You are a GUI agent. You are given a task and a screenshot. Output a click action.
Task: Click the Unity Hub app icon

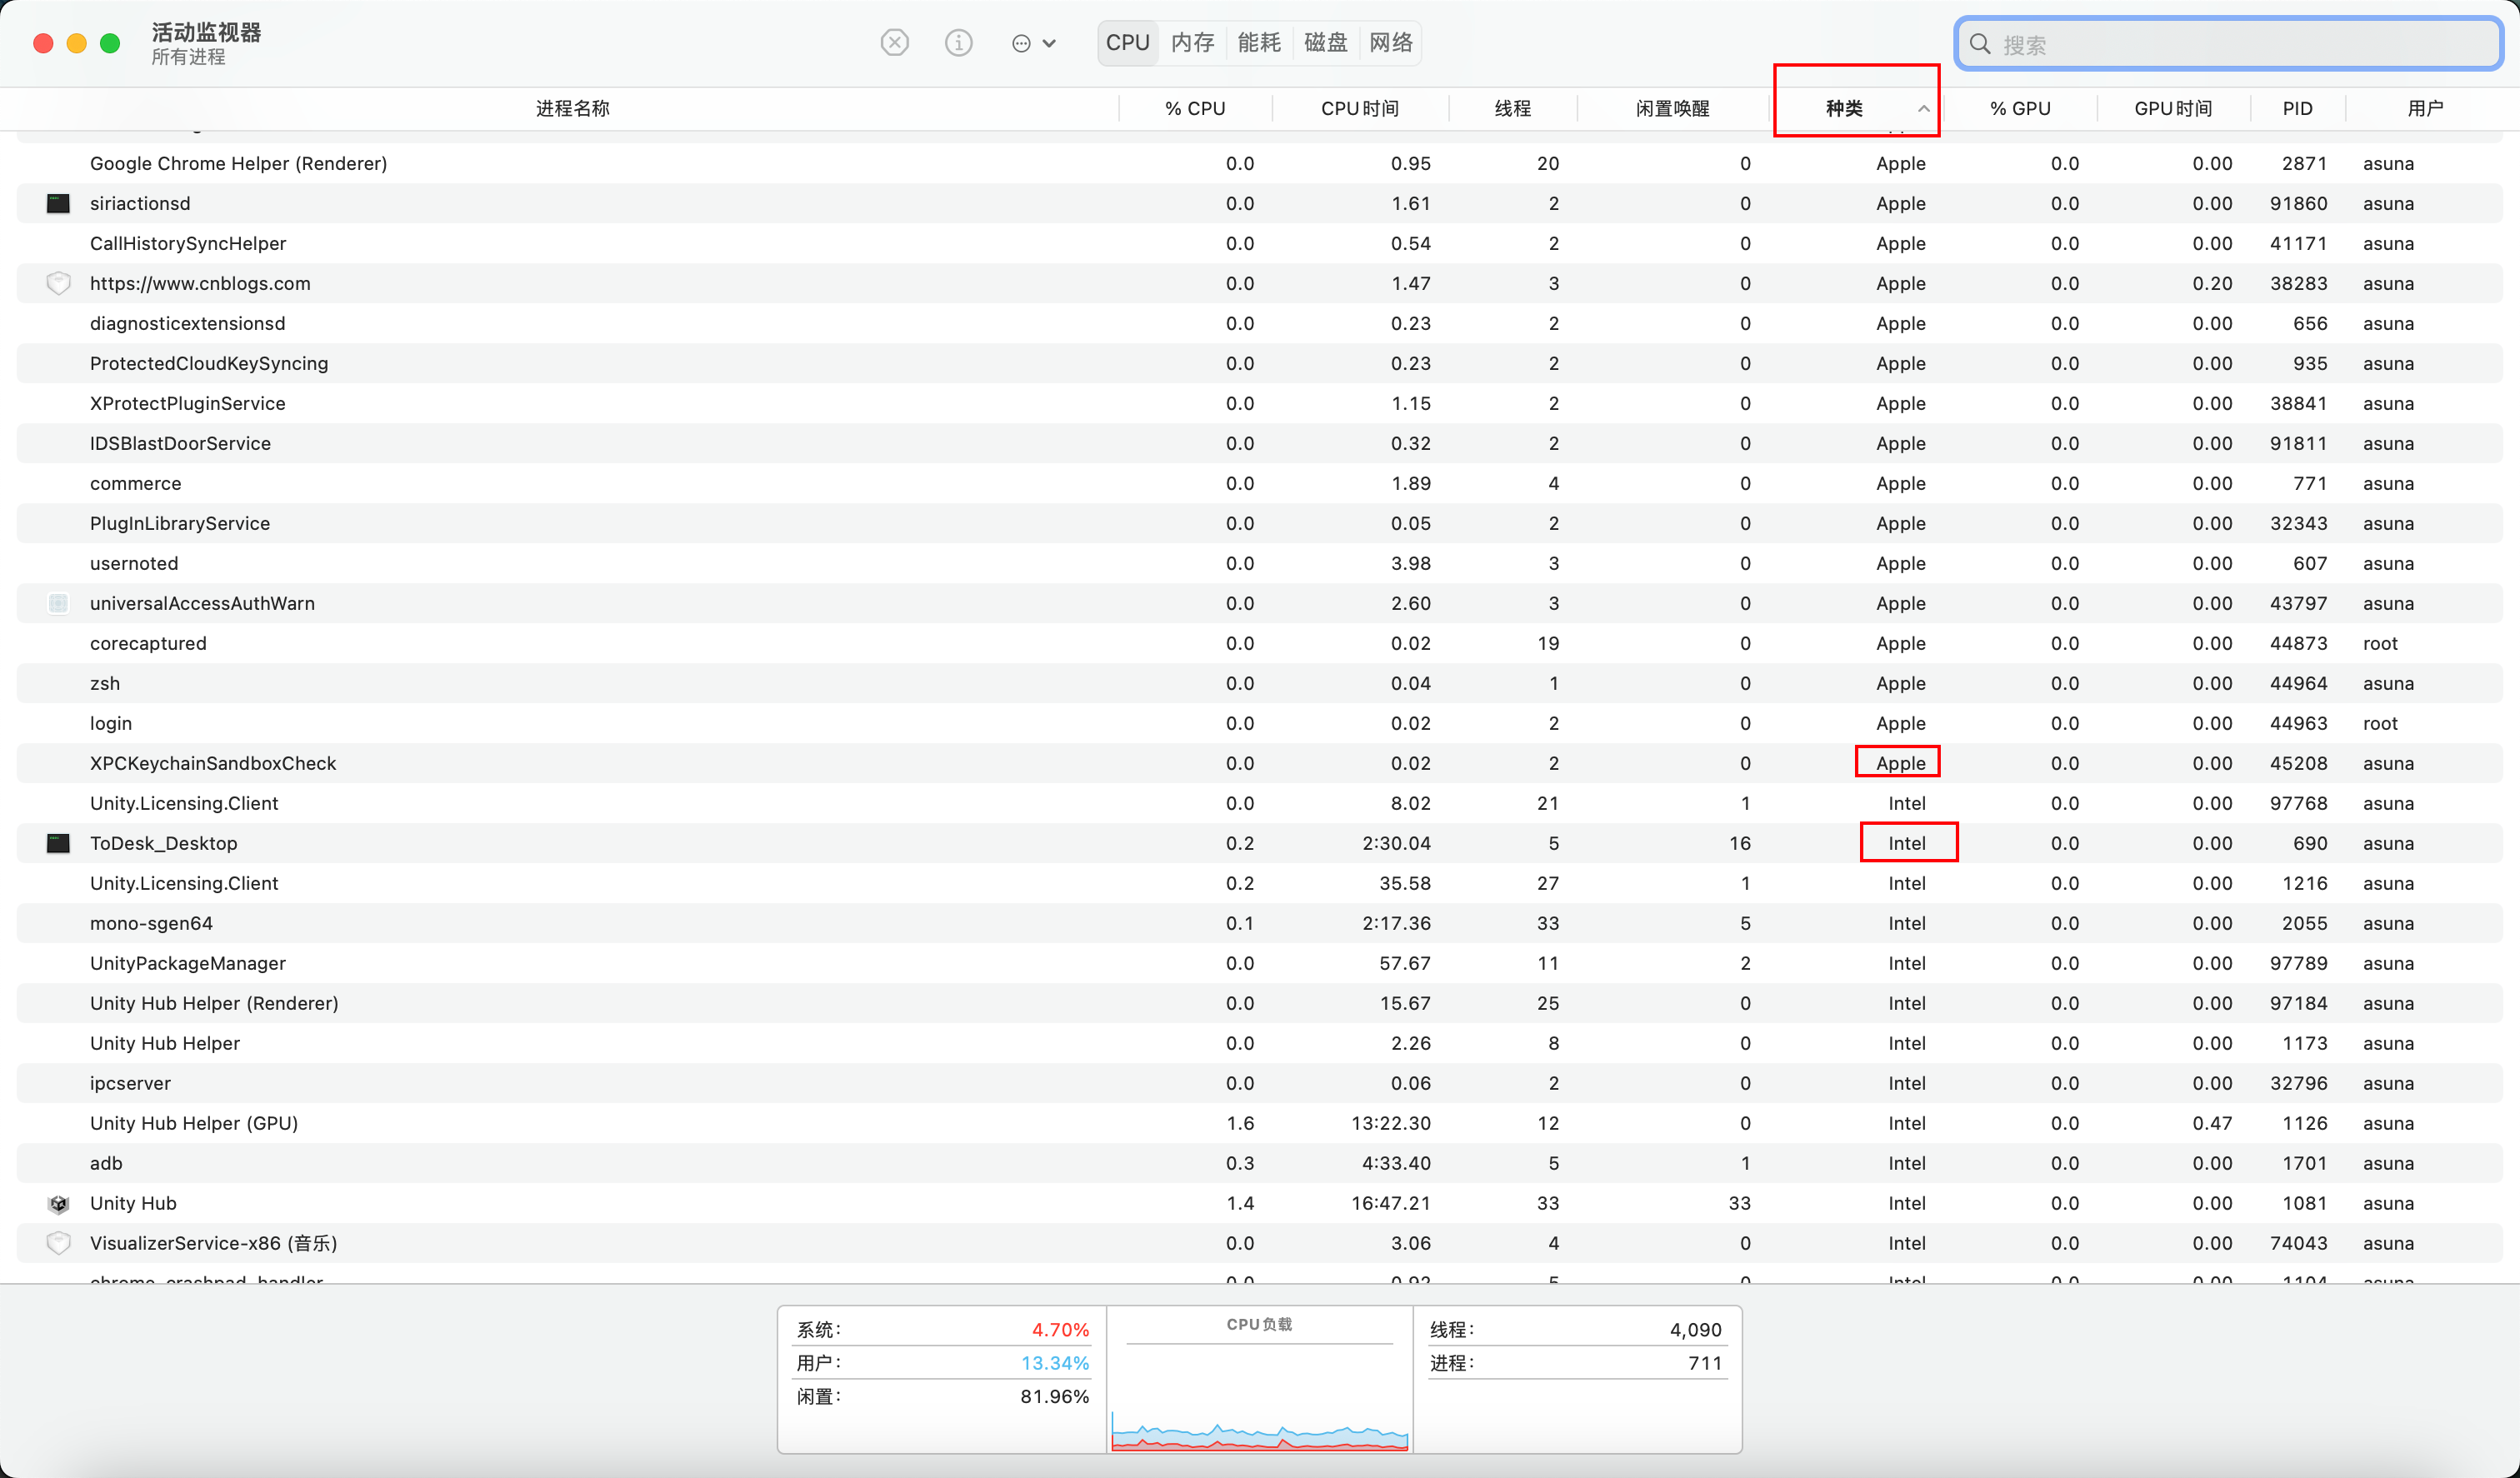tap(59, 1203)
